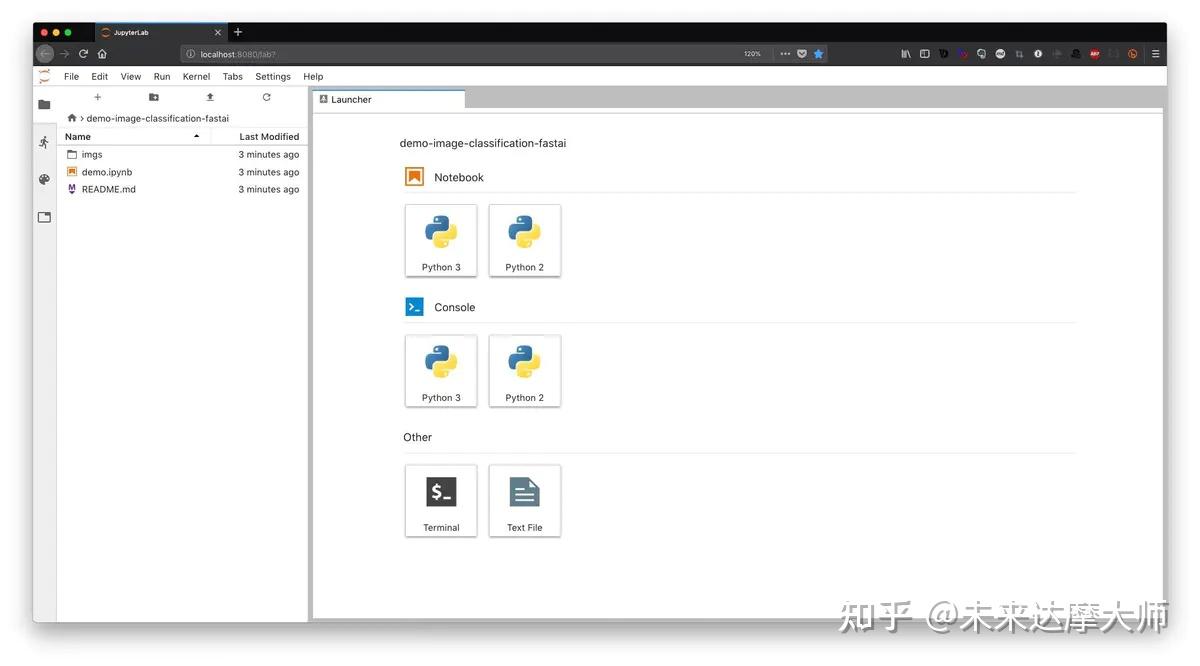This screenshot has width=1200, height=666.
Task: Create a new Text File from the Launcher
Action: pos(524,500)
